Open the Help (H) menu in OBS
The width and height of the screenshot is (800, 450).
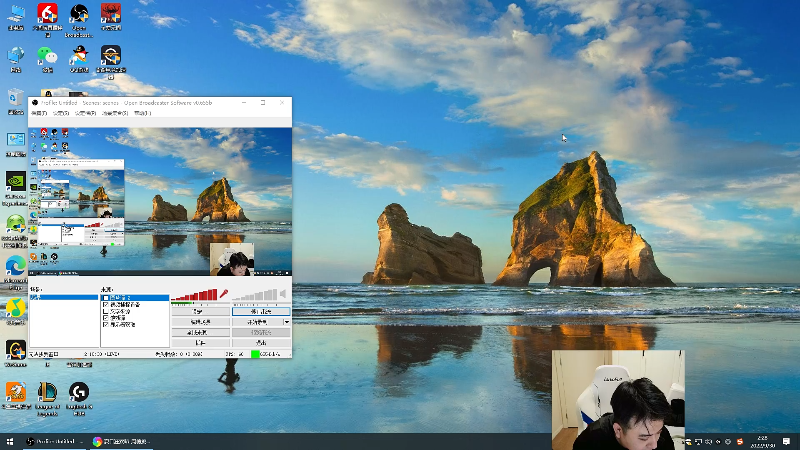pyautogui.click(x=142, y=113)
